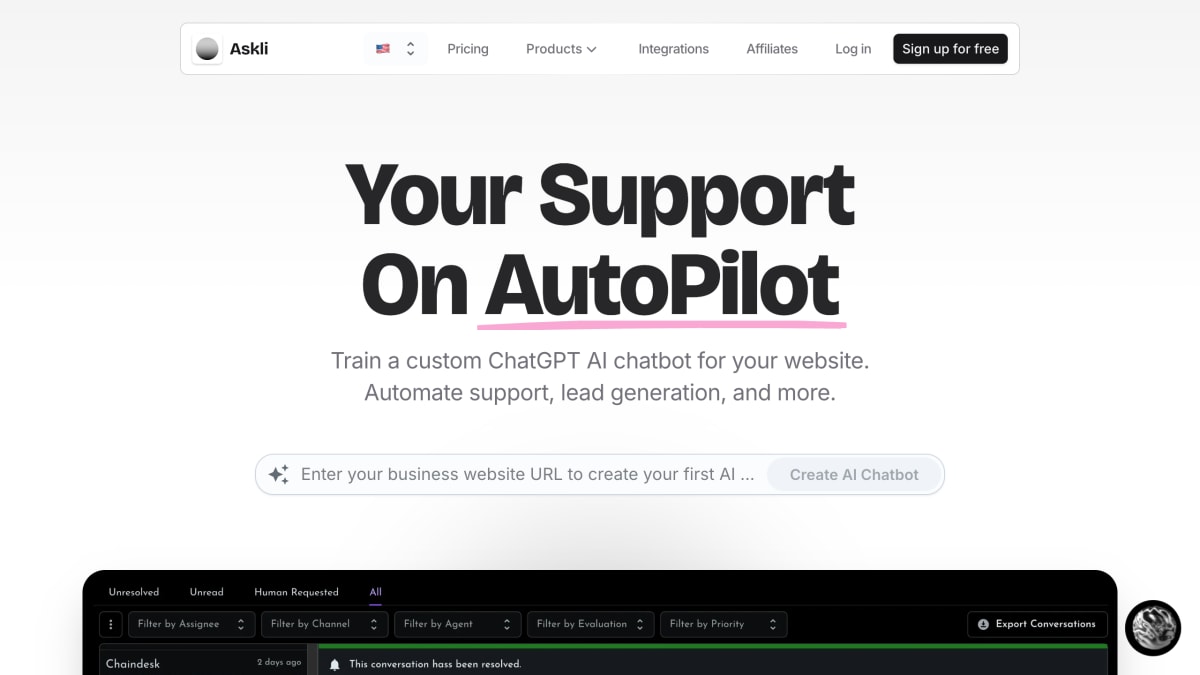1200x675 pixels.
Task: Click the "2 days ago" timestamp
Action: click(279, 663)
